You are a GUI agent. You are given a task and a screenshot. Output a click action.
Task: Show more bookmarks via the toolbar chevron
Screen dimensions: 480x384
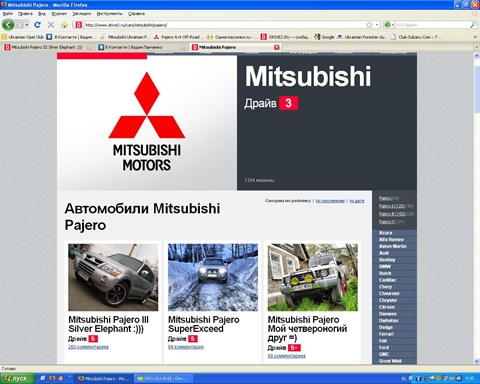pyautogui.click(x=476, y=37)
